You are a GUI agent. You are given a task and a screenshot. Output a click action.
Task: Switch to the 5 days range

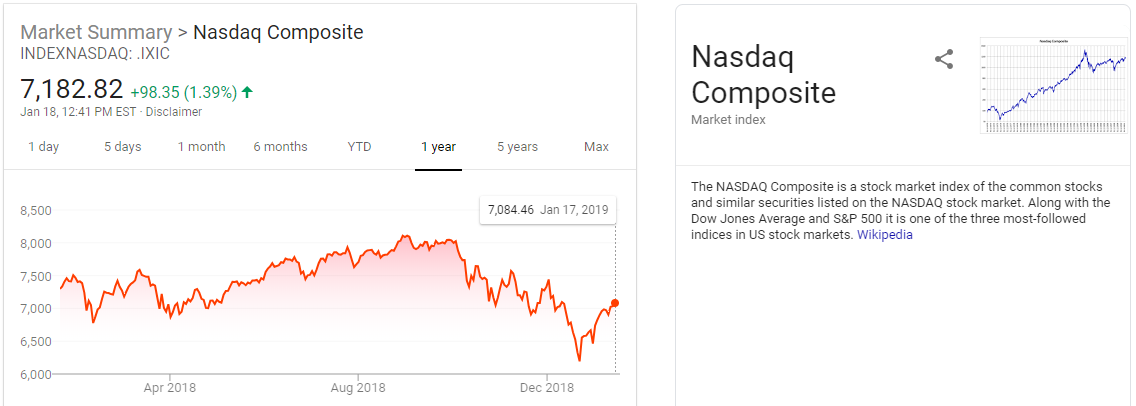123,147
